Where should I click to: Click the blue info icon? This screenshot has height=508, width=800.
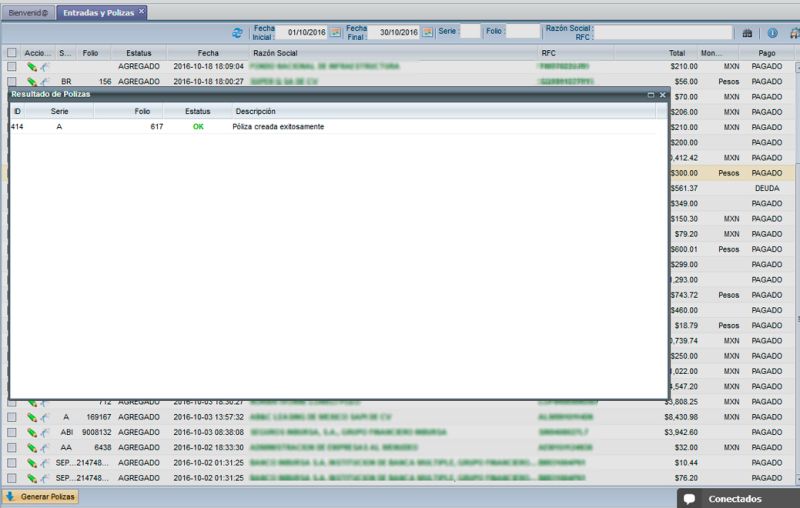(x=772, y=33)
